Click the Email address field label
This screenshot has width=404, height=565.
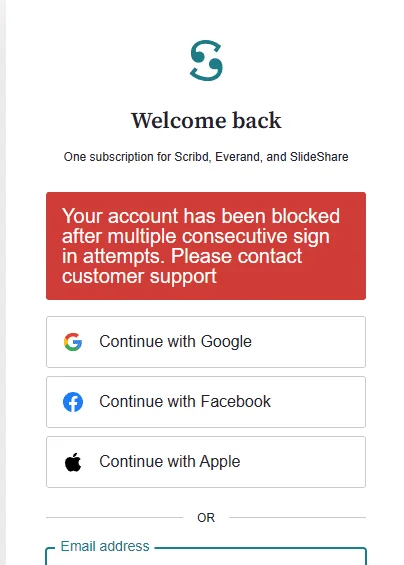coord(105,546)
